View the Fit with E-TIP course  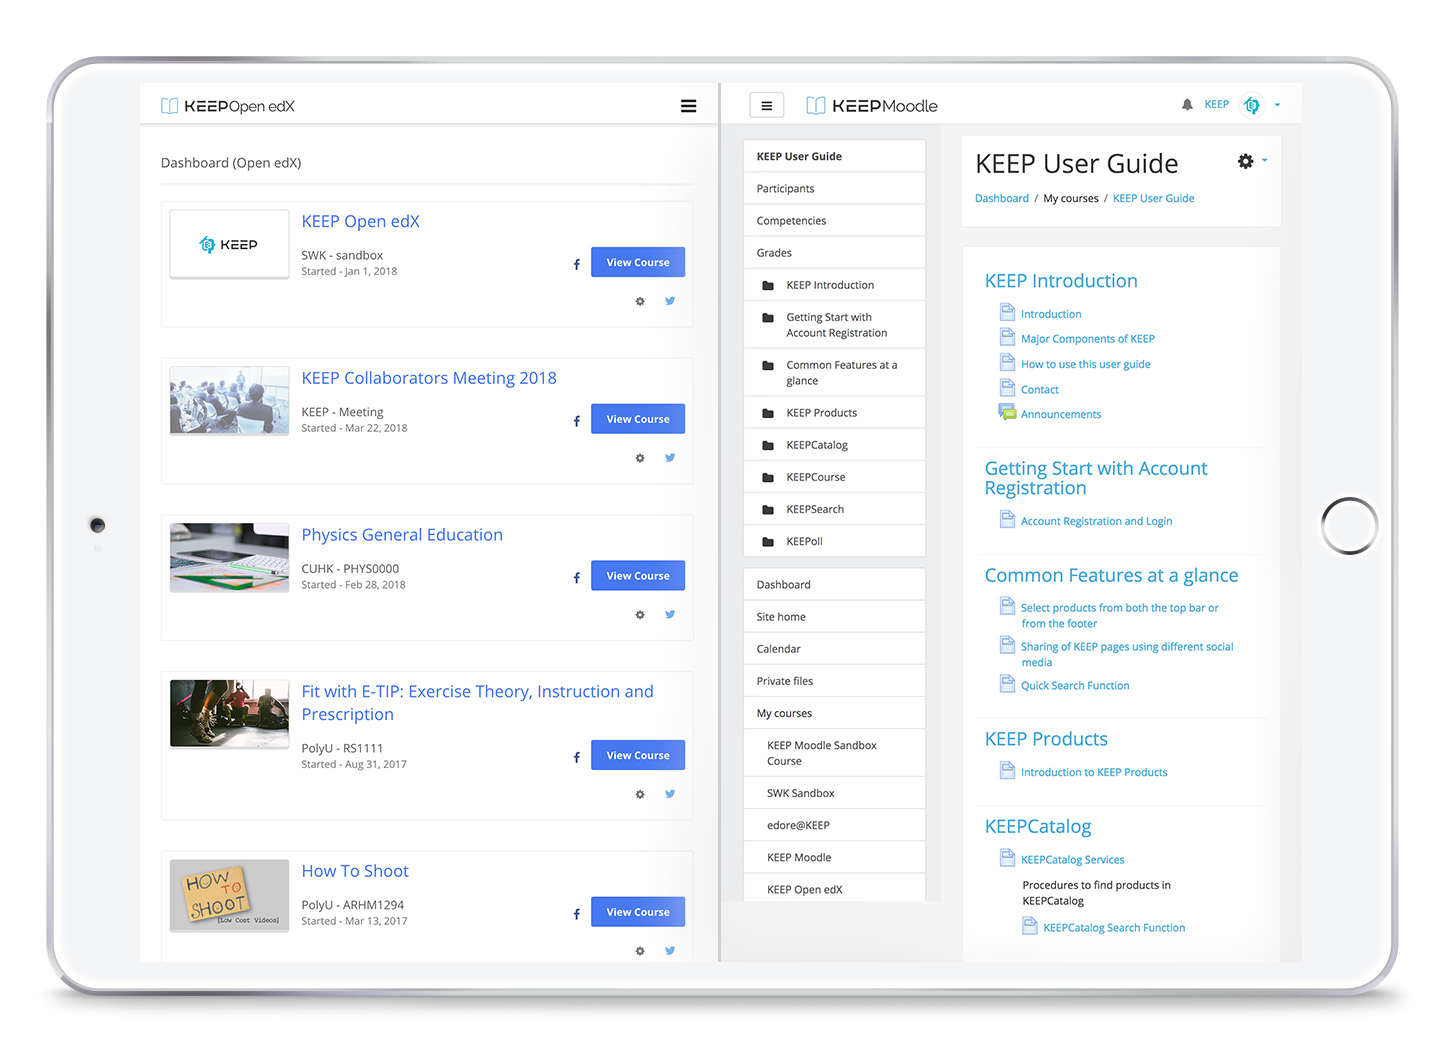pos(638,755)
